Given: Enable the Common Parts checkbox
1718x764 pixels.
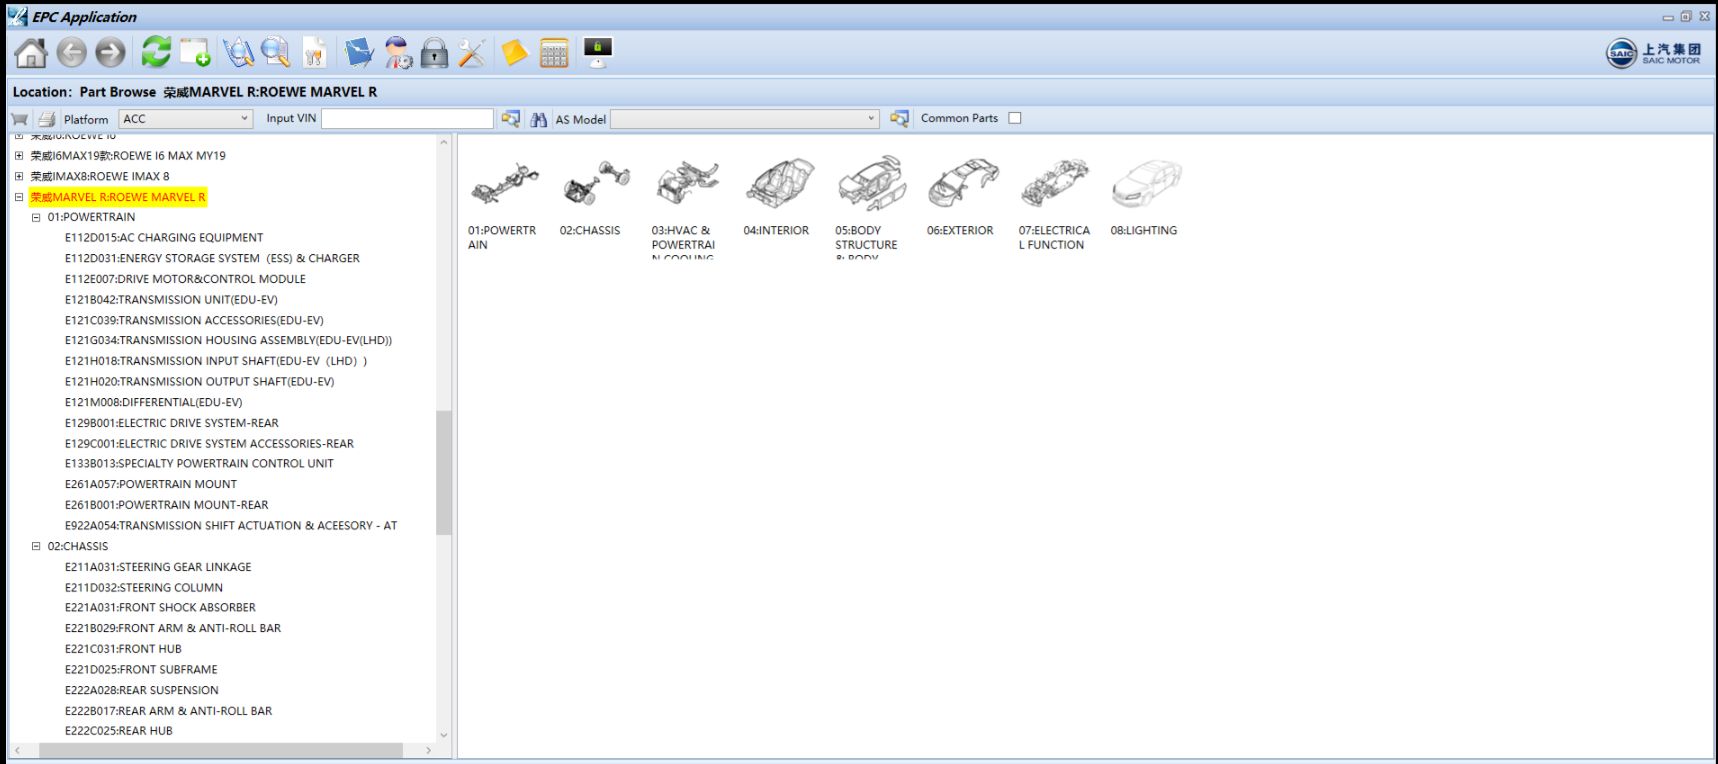Looking at the screenshot, I should click(1015, 118).
